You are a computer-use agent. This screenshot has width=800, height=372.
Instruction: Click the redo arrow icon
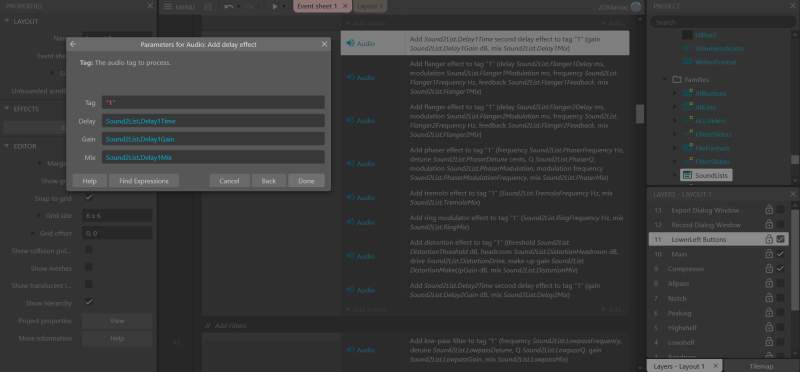click(248, 7)
